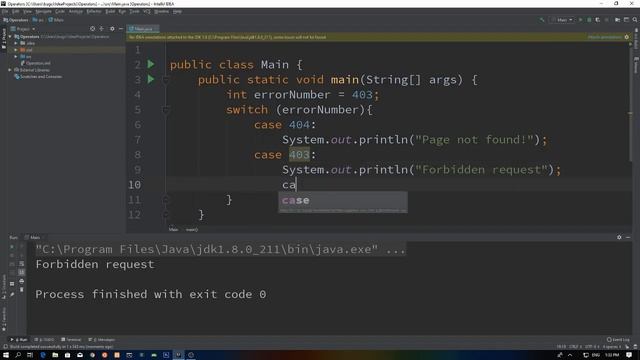Open Event Log in status bar
Viewport: 640px width, 360px height.
pos(618,340)
